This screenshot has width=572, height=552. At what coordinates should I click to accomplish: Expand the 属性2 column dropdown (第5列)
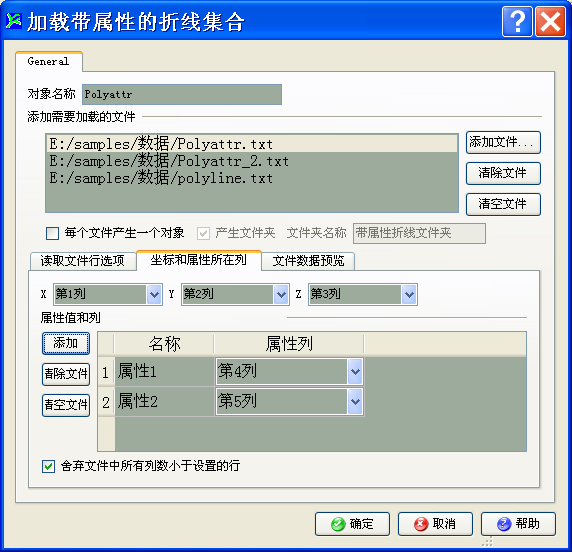[x=355, y=402]
